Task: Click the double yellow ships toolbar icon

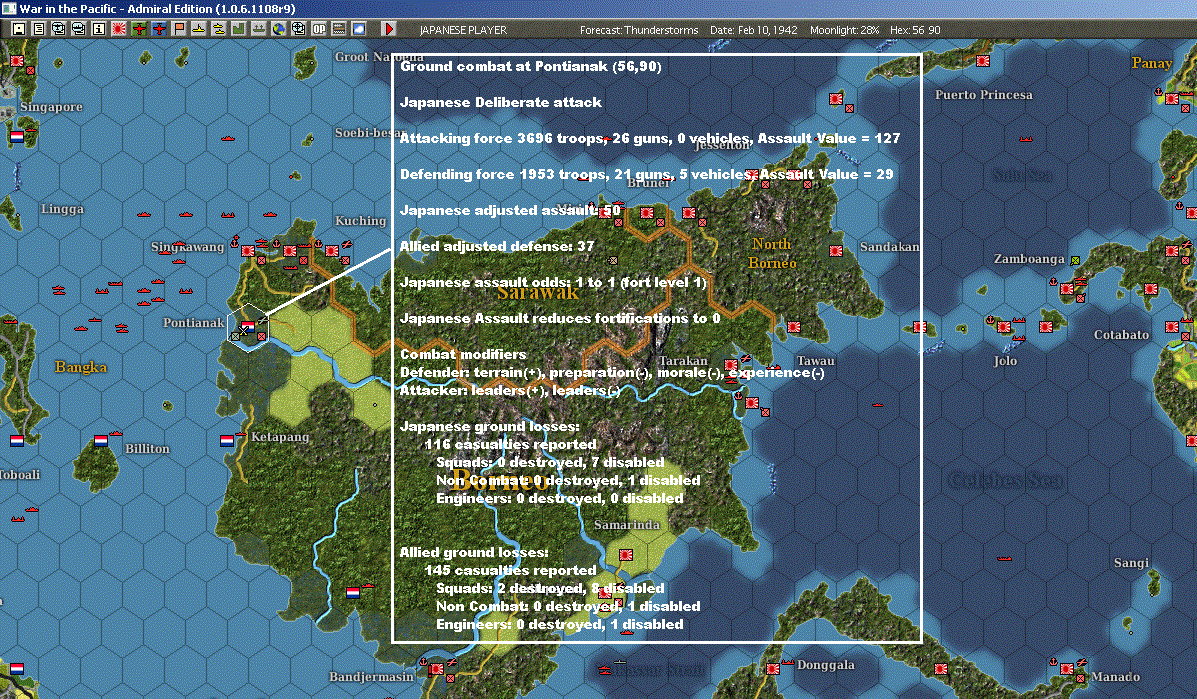Action: click(x=218, y=29)
